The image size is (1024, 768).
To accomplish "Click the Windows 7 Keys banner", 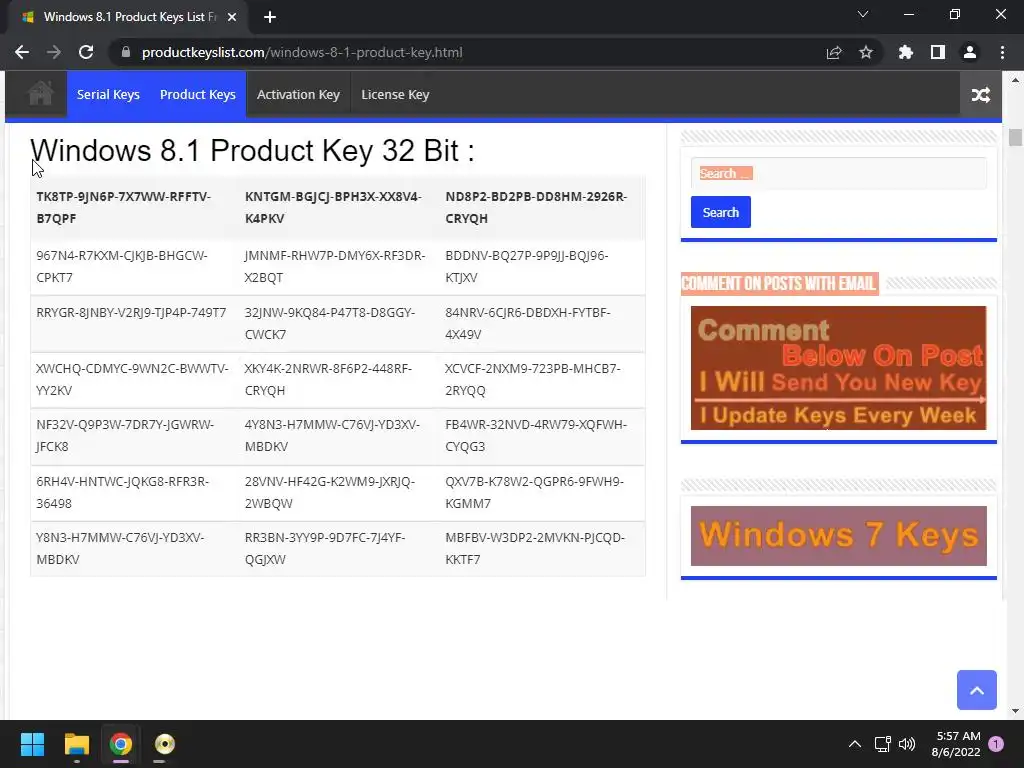I will (839, 536).
